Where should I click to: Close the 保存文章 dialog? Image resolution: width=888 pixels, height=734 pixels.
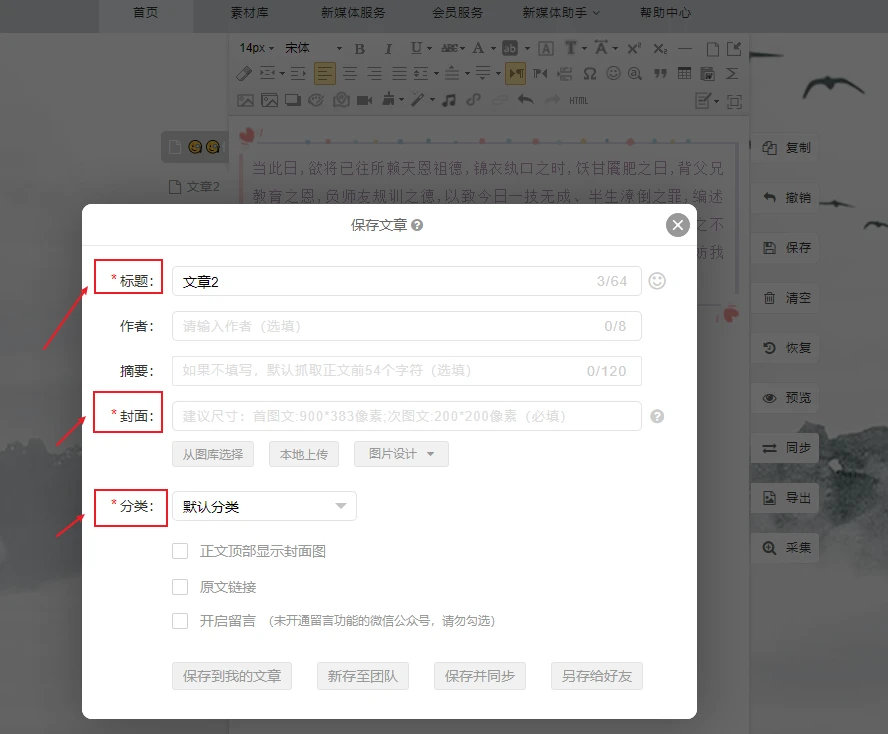(678, 225)
